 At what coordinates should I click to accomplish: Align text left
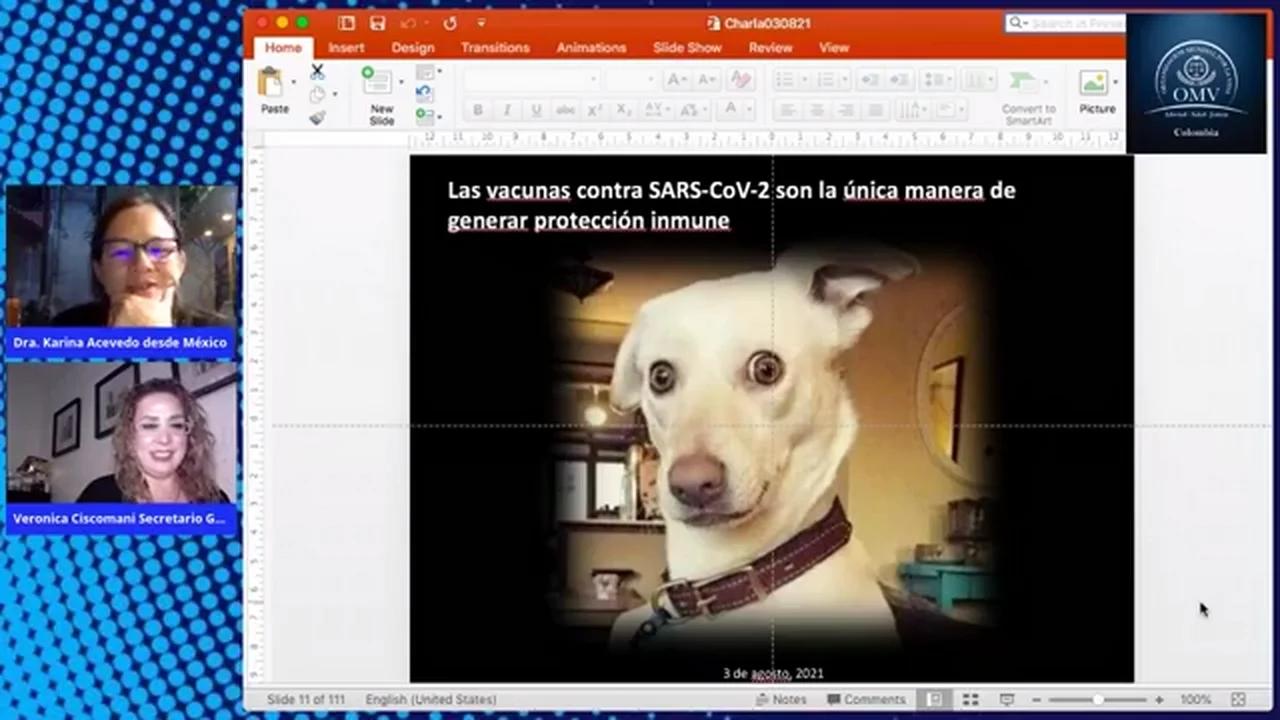(x=787, y=110)
